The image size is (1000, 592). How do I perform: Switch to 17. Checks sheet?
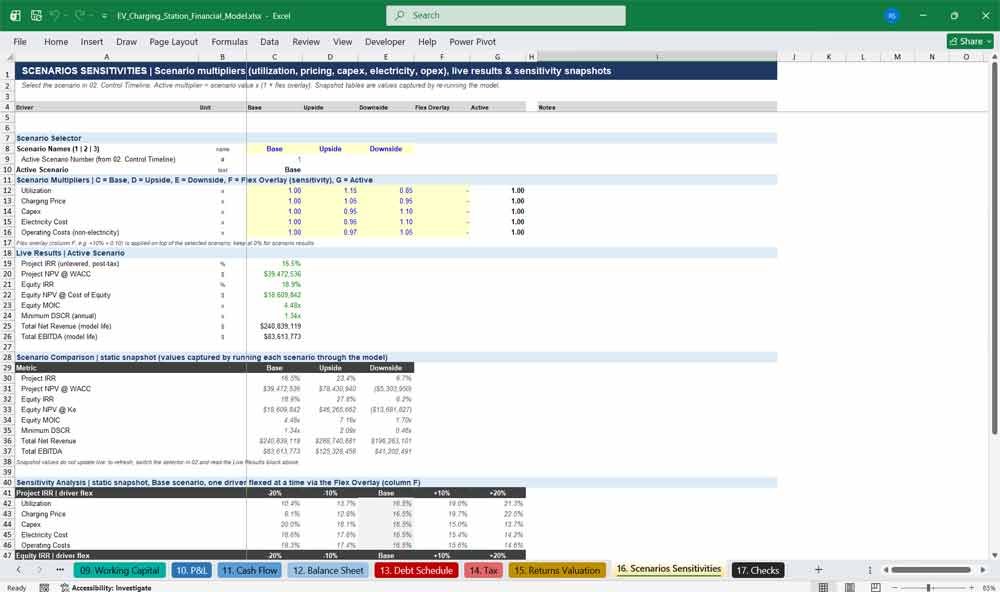pos(758,570)
